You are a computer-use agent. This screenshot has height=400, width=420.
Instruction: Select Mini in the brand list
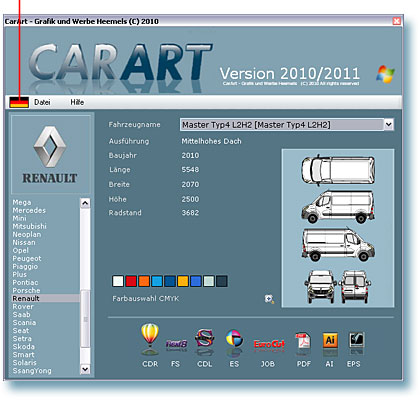19,218
